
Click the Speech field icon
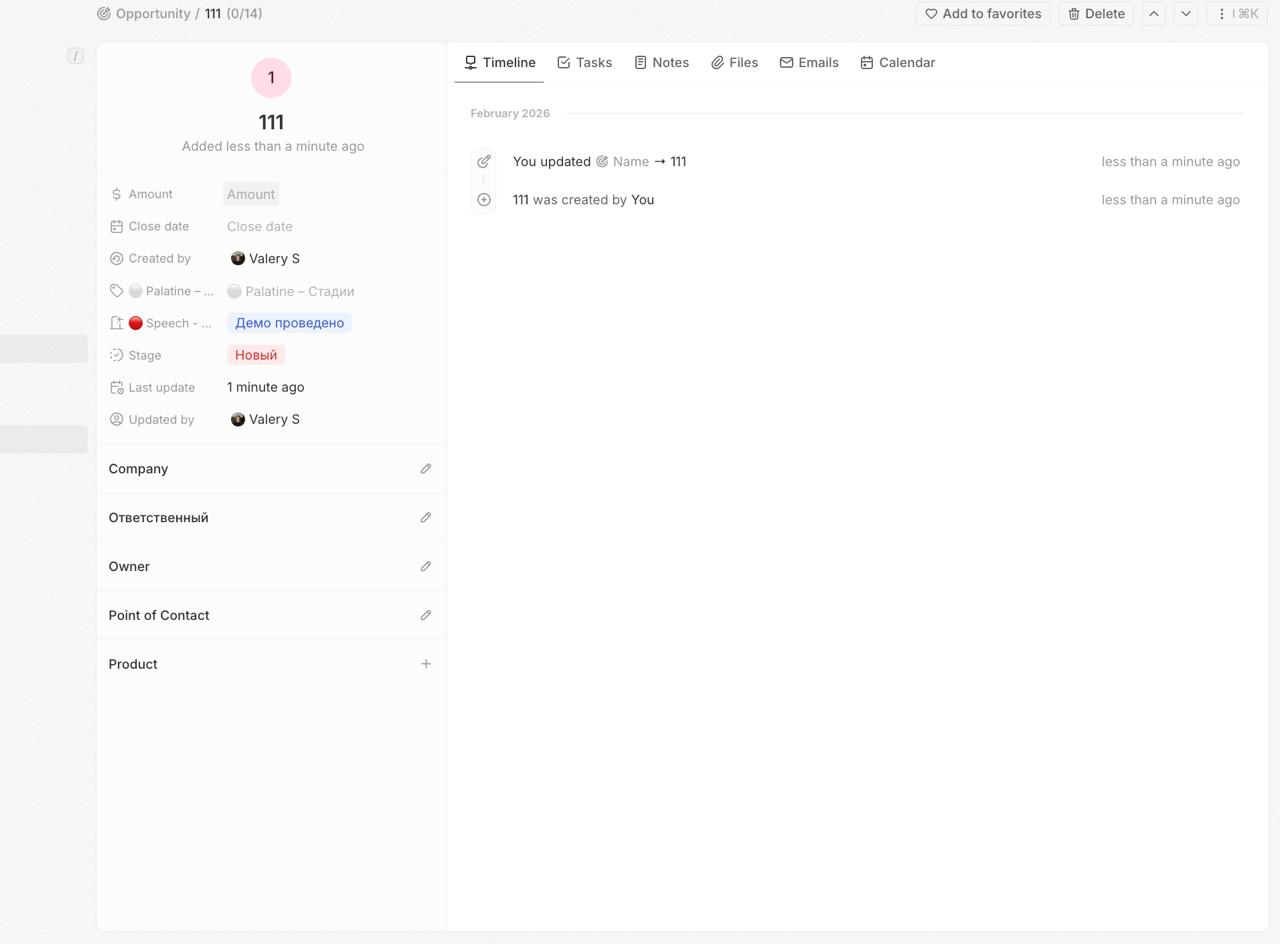pos(116,323)
